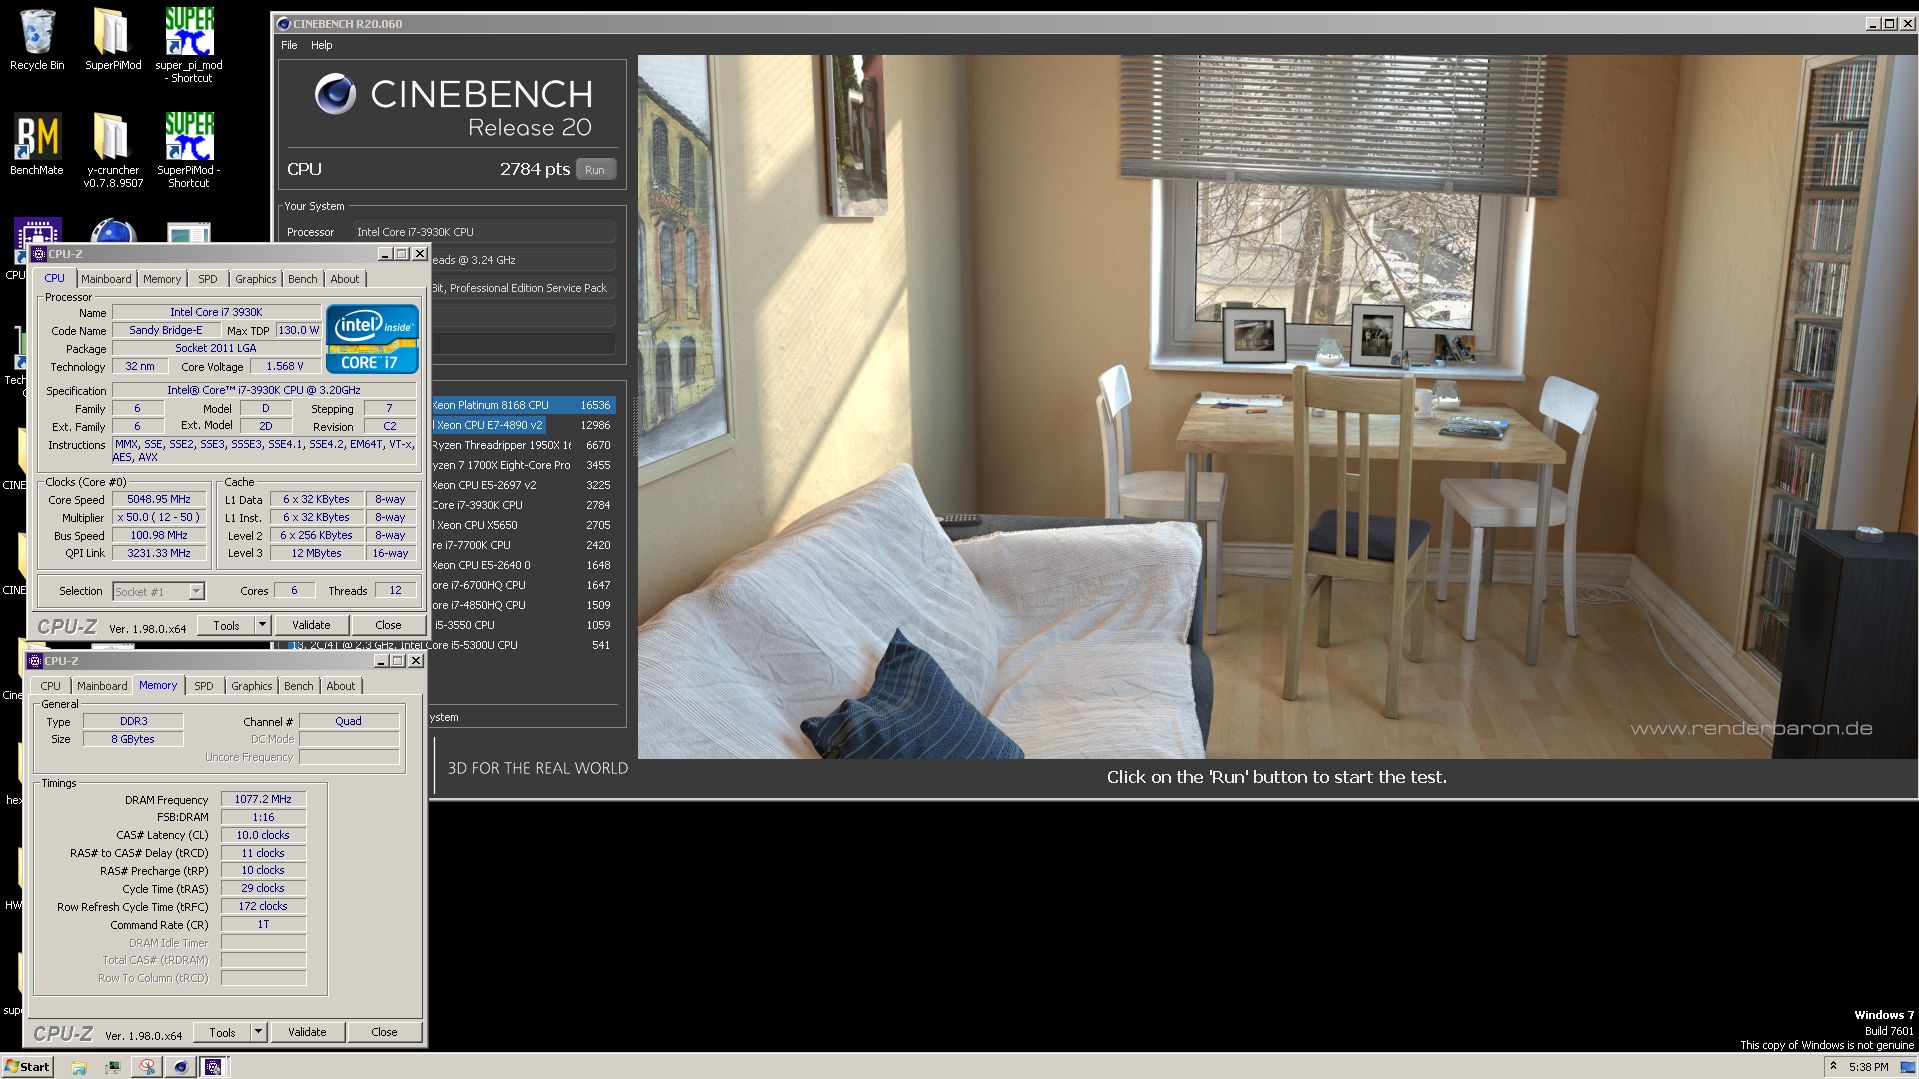Click the Processor field in Your System
Image resolution: width=1919 pixels, height=1079 pixels.
coord(484,232)
